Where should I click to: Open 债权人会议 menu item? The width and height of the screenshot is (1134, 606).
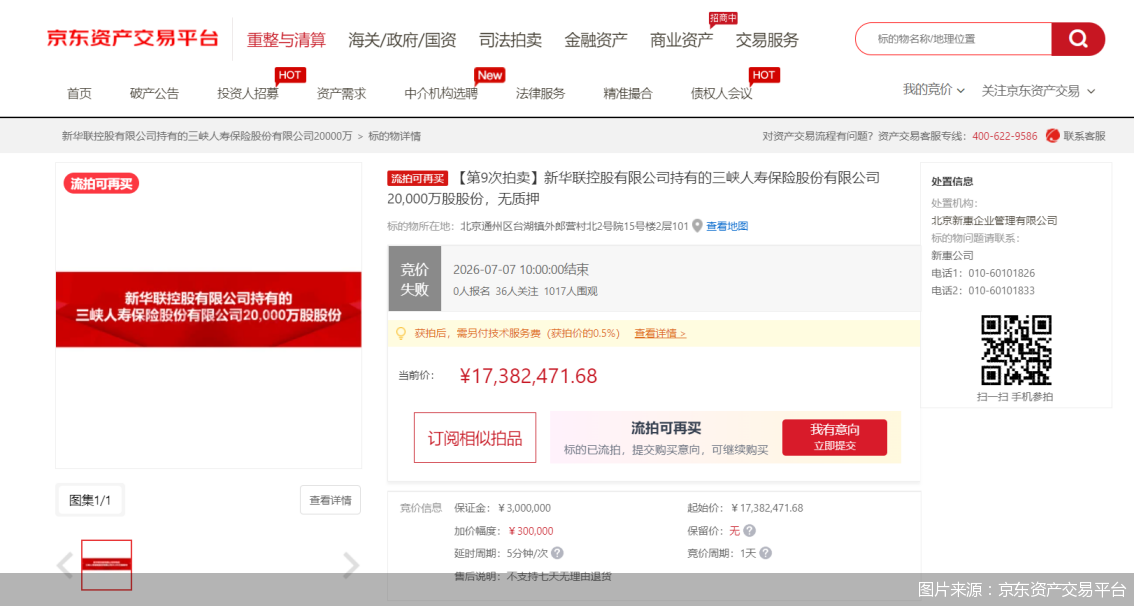coord(721,93)
